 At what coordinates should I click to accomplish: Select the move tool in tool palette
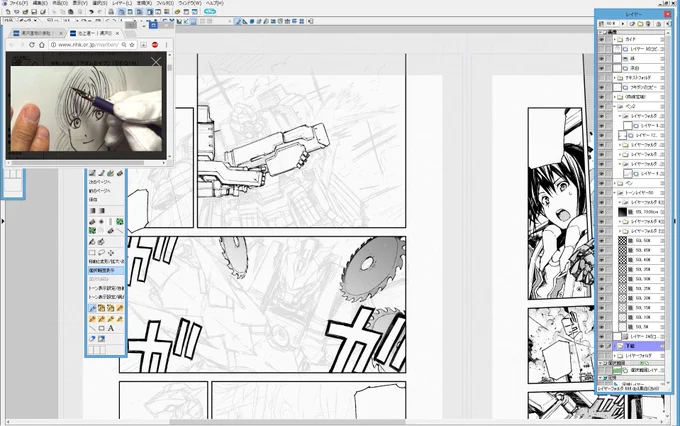tap(111, 252)
